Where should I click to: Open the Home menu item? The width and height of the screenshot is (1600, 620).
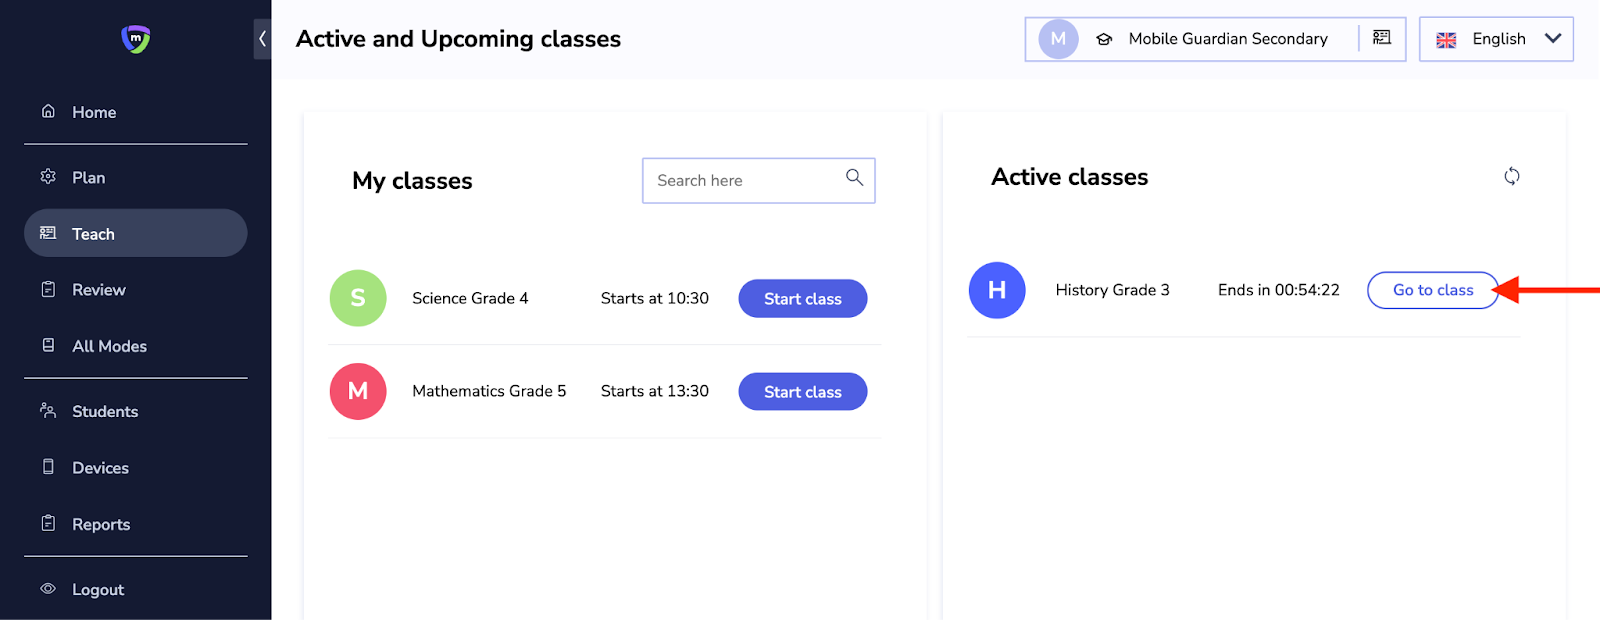click(x=94, y=112)
